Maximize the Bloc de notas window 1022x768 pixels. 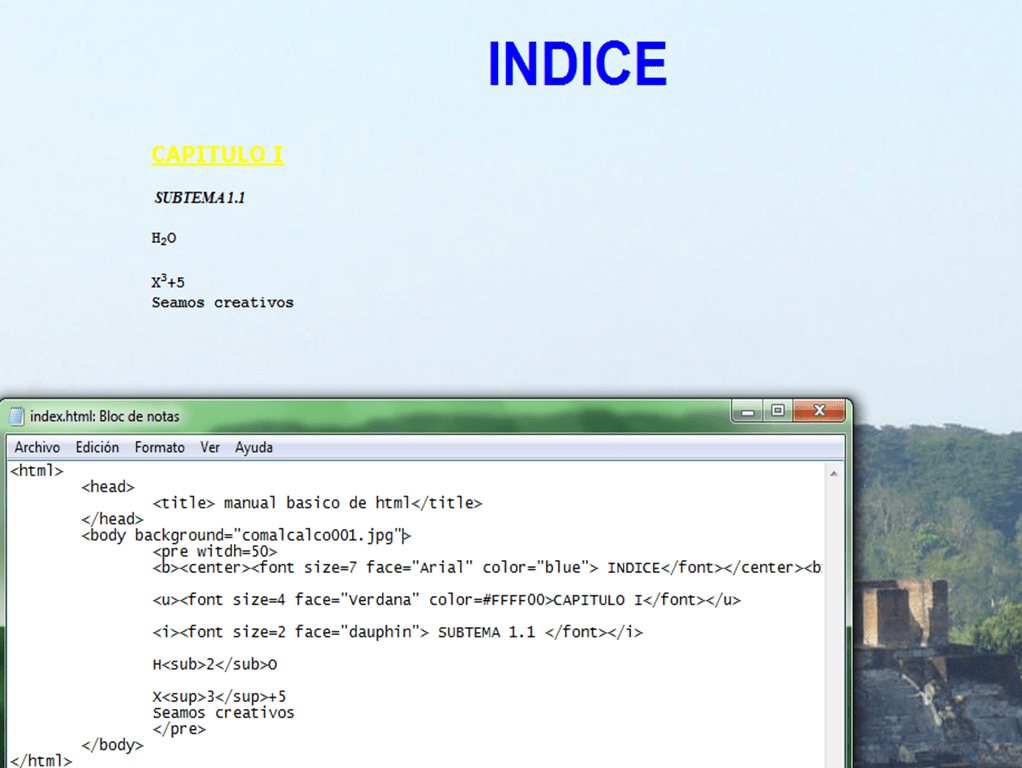tap(776, 411)
